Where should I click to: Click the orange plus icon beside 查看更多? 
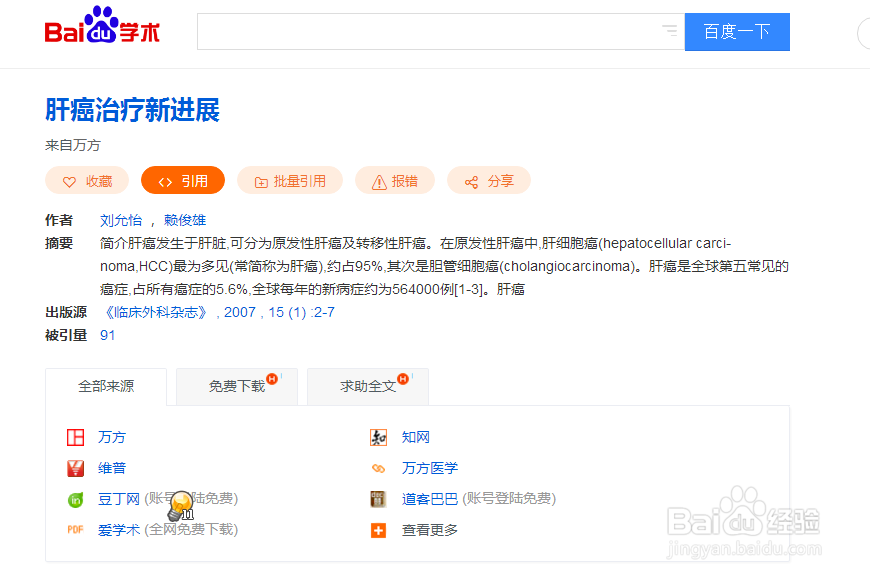[x=378, y=531]
